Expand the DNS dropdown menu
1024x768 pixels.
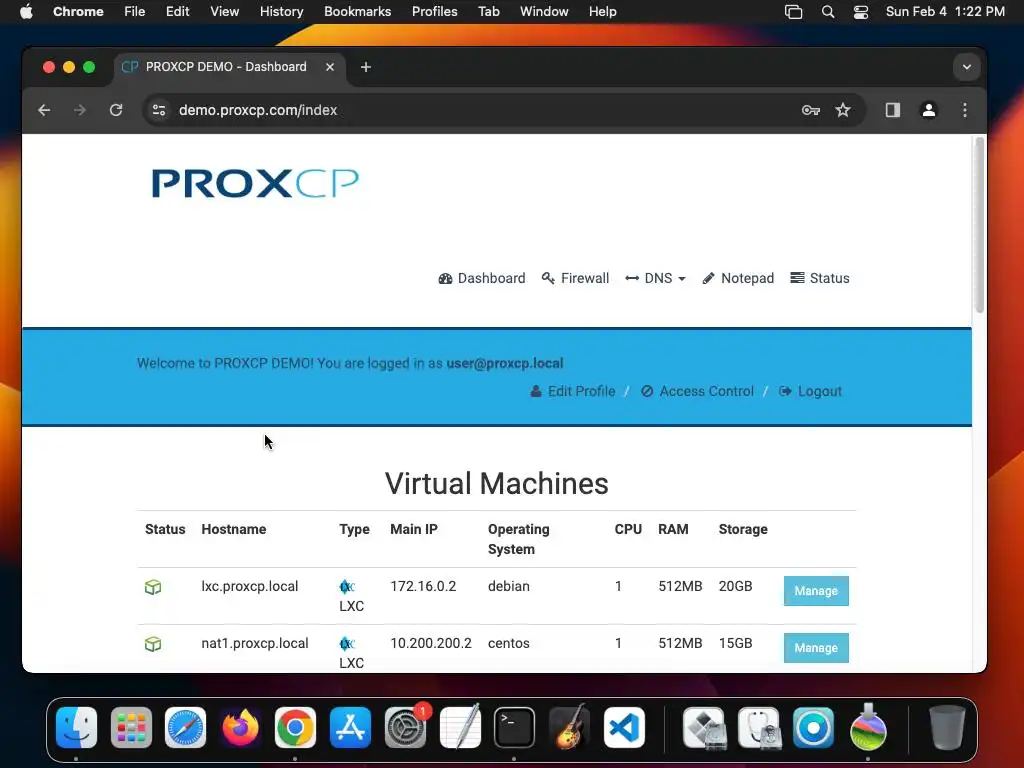(655, 278)
